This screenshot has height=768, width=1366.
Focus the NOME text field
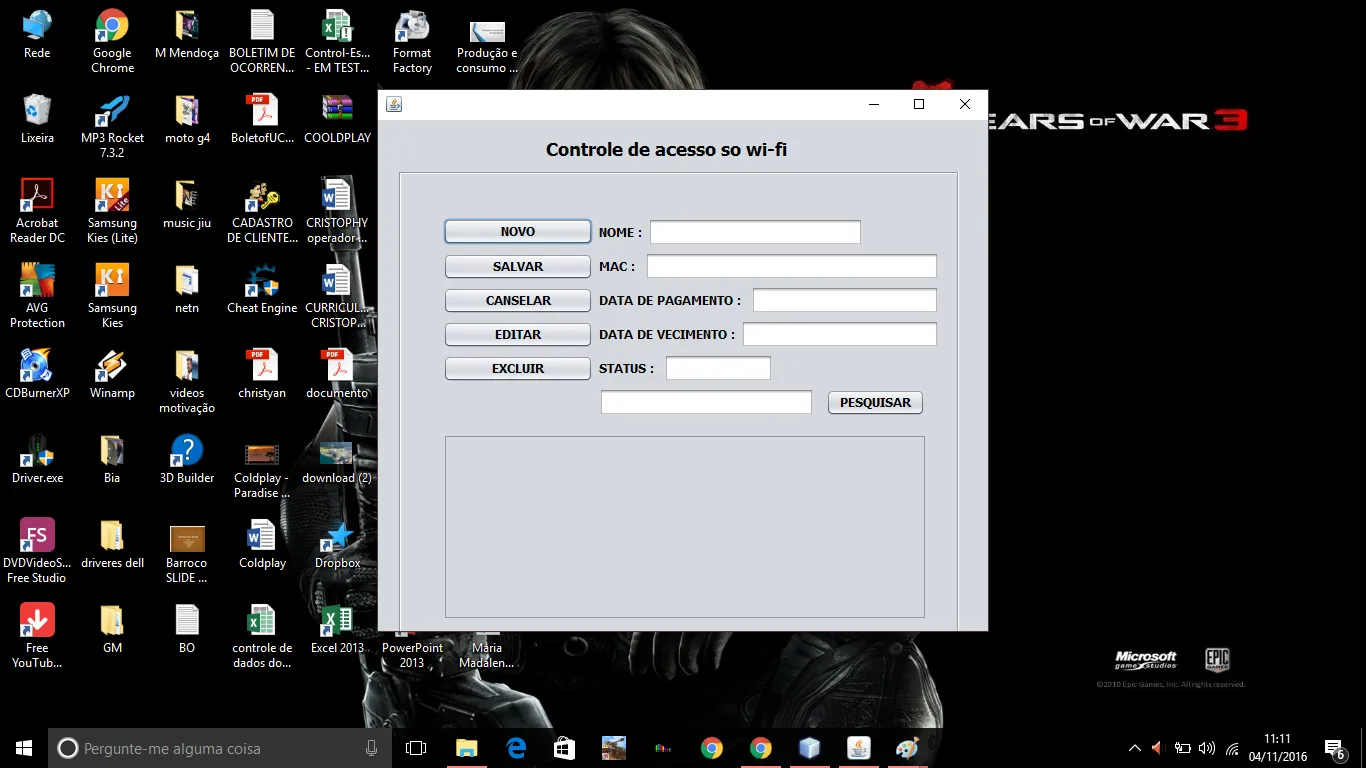[x=755, y=232]
